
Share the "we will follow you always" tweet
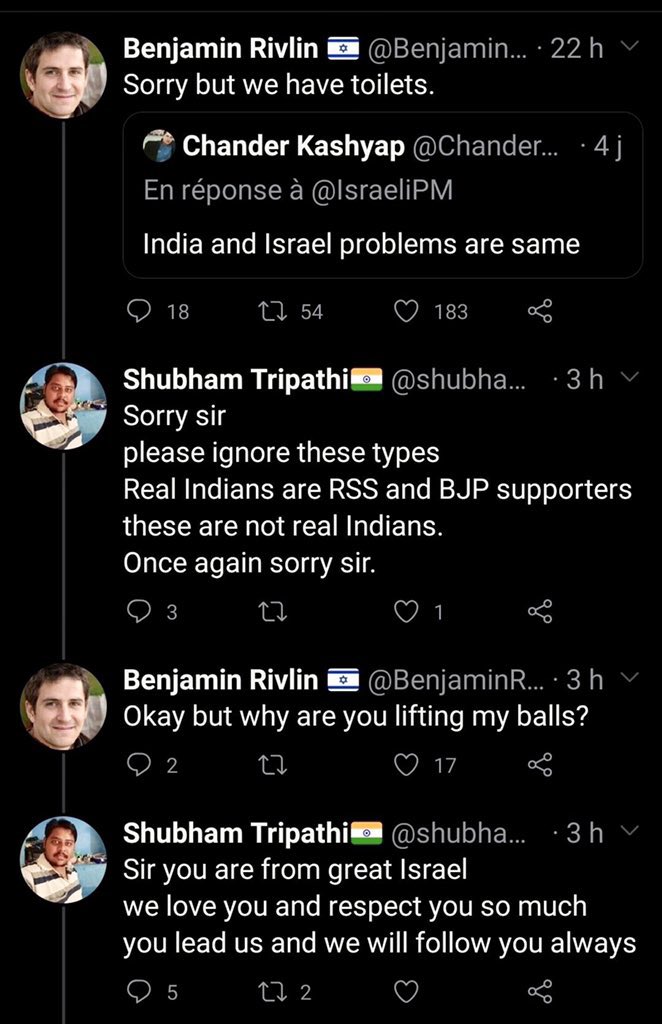click(540, 992)
